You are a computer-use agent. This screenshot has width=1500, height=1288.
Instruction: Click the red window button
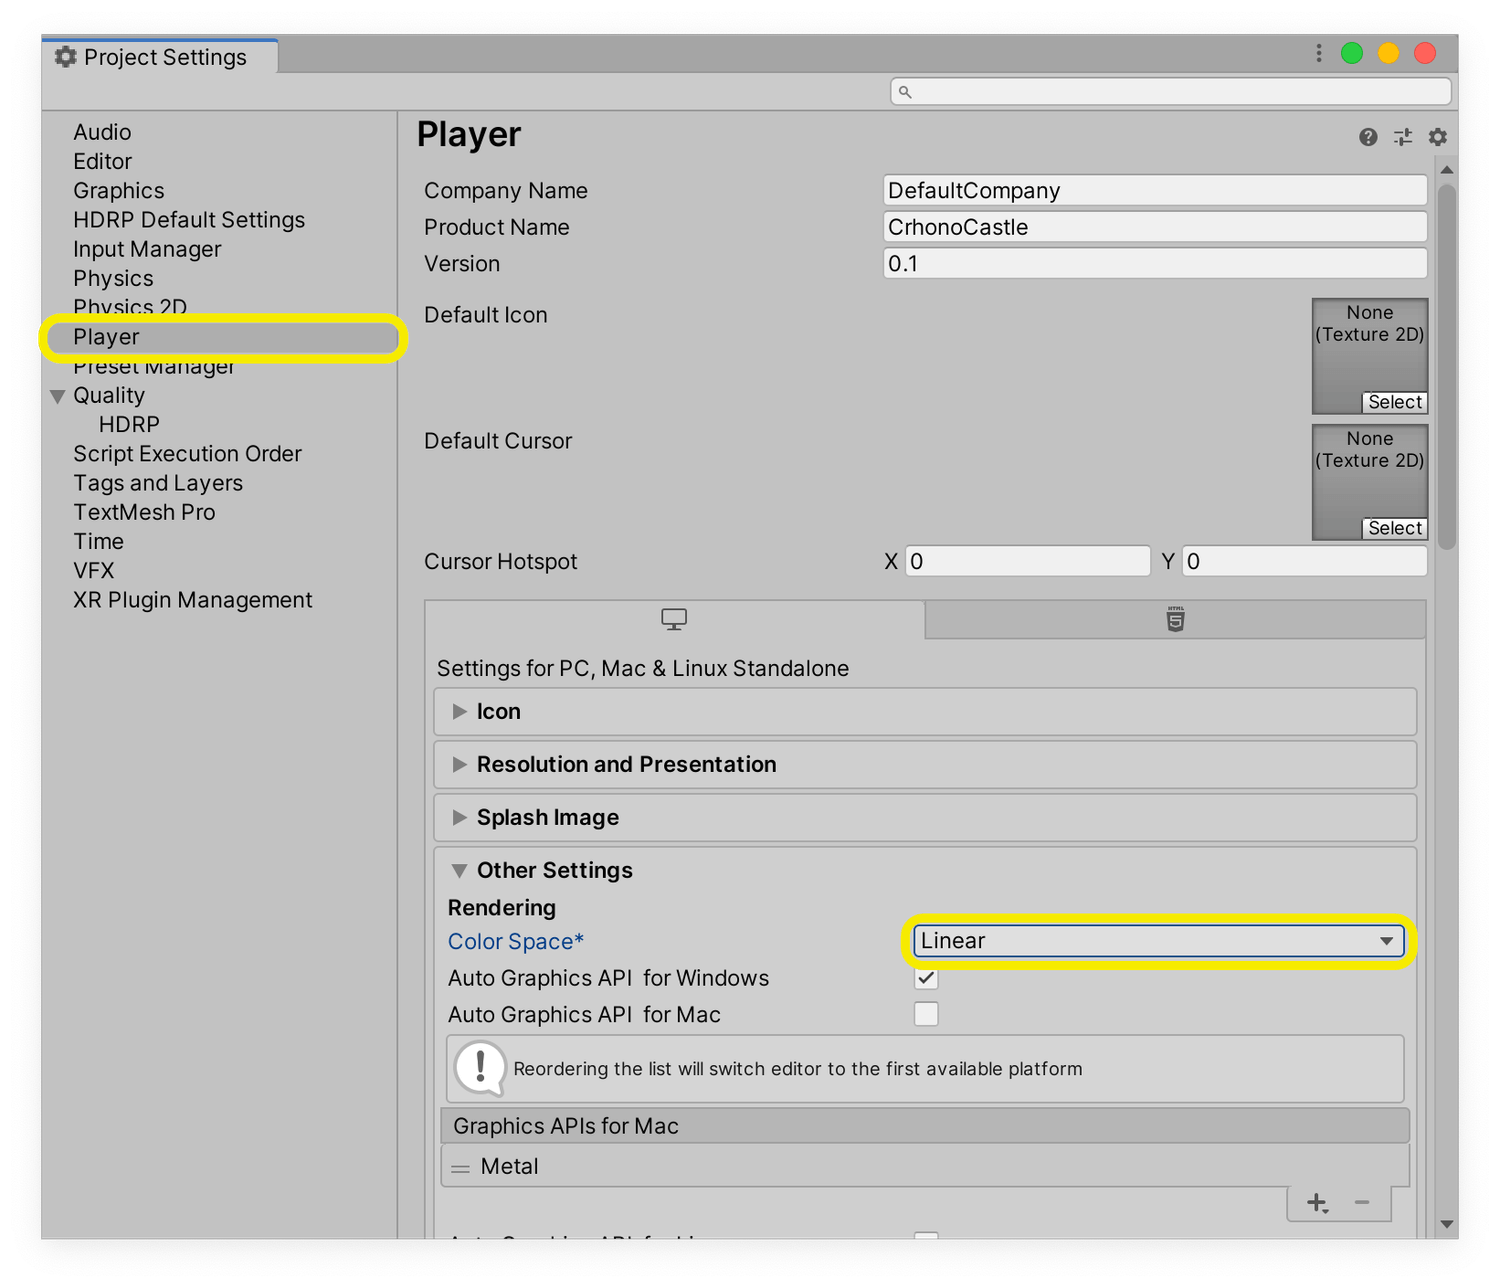coord(1425,53)
